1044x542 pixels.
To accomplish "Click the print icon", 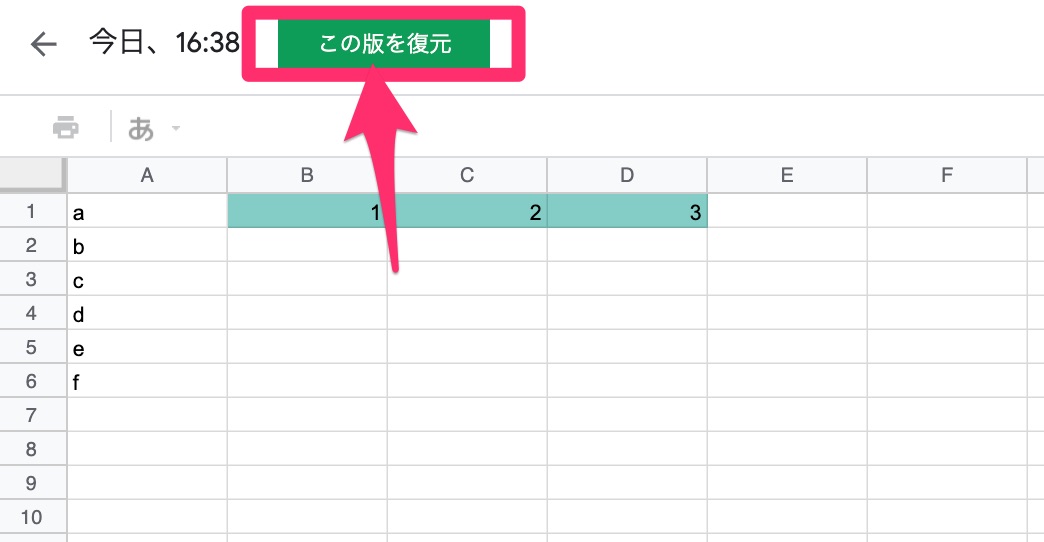I will click(65, 128).
